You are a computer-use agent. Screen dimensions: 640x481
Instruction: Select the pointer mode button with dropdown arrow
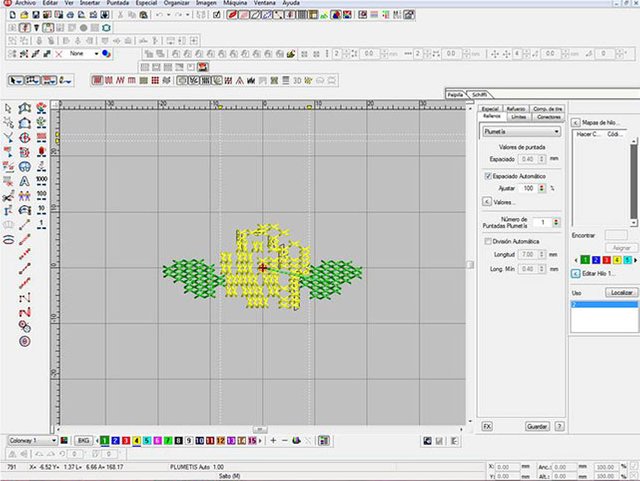(16, 80)
